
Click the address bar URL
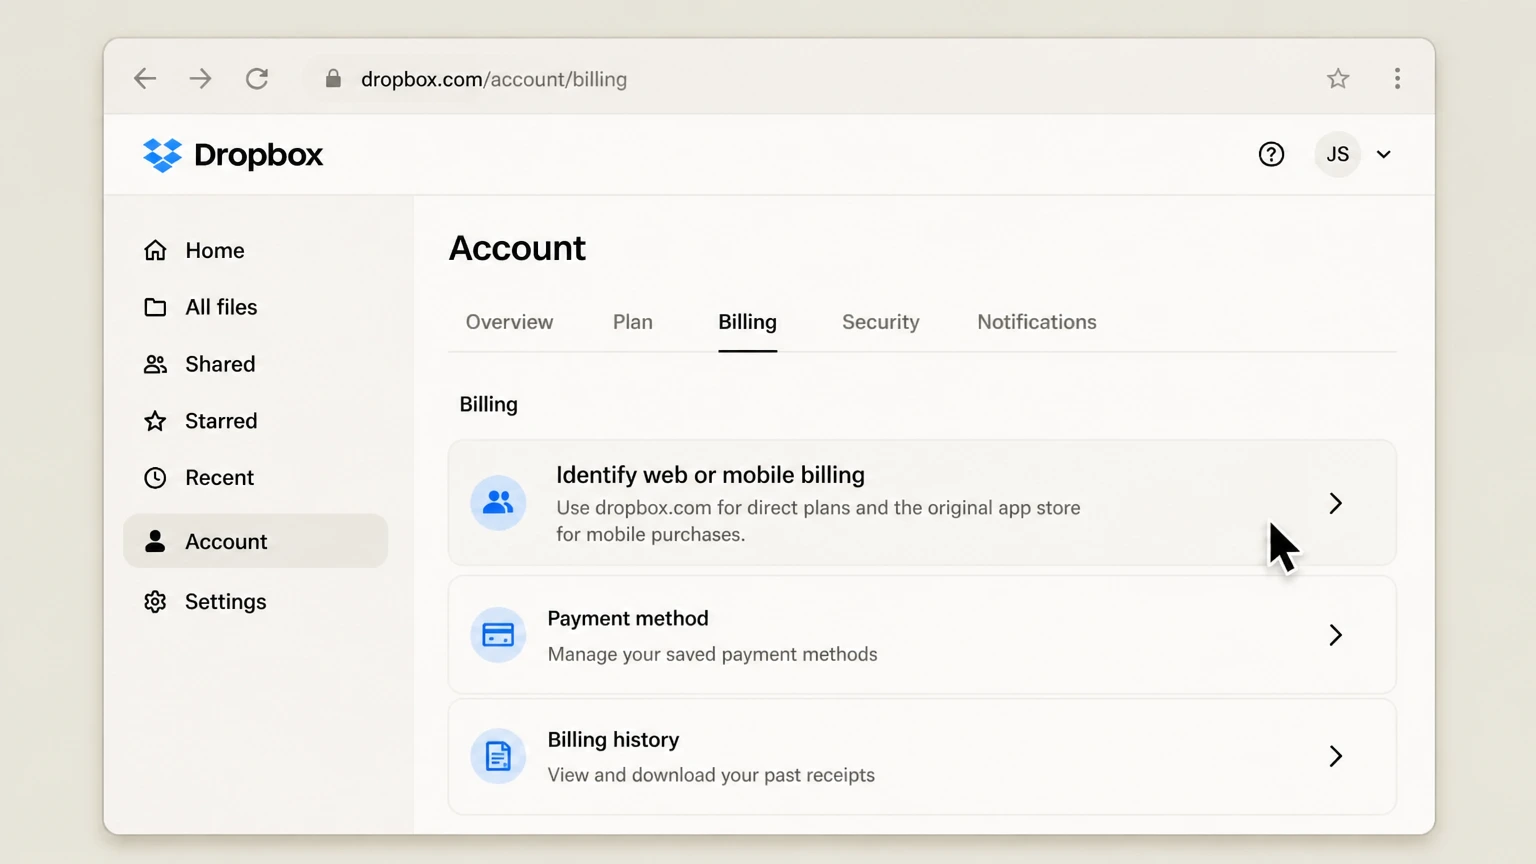pos(494,79)
